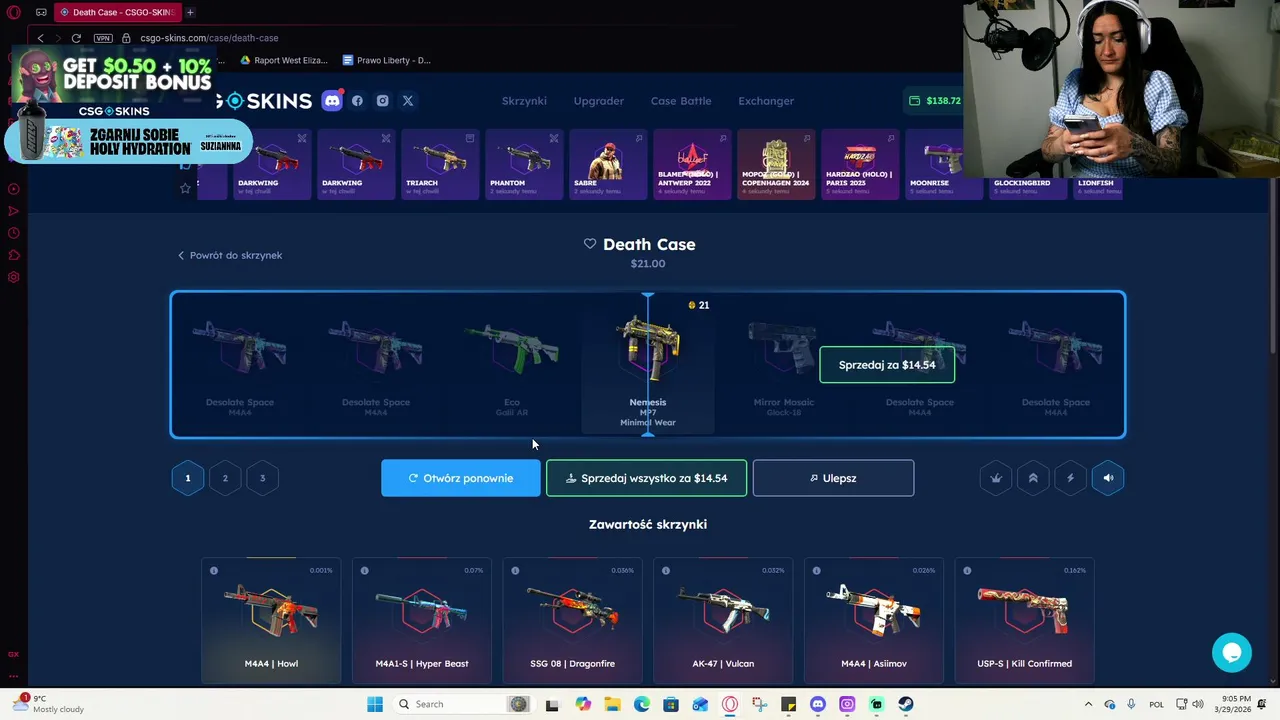Open the live chat support bubble
This screenshot has height=720, width=1280.
click(x=1232, y=652)
